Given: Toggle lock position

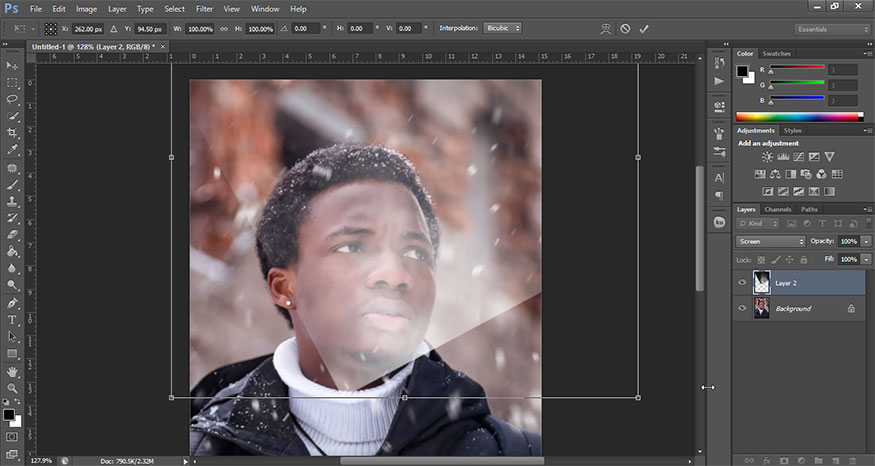Looking at the screenshot, I should point(790,260).
